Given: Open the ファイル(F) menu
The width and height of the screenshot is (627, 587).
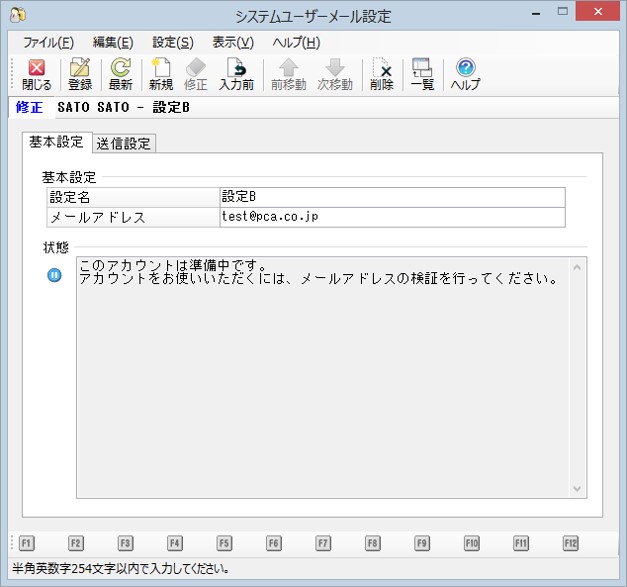Looking at the screenshot, I should tap(48, 42).
